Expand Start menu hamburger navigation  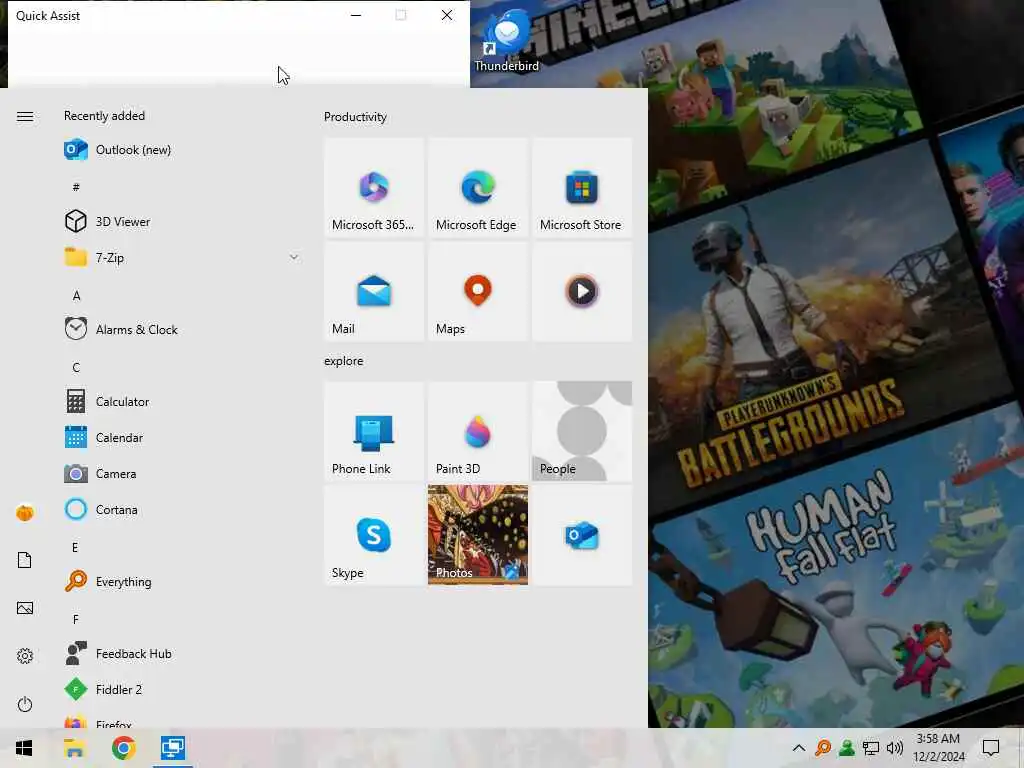point(25,116)
